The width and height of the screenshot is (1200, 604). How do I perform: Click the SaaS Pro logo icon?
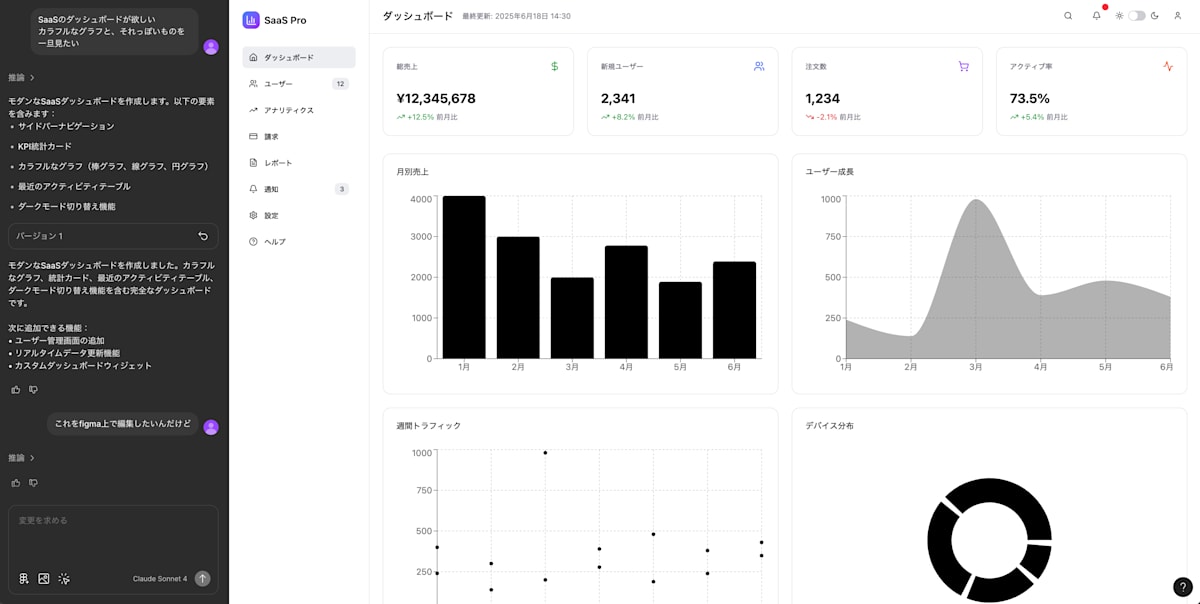pos(251,20)
